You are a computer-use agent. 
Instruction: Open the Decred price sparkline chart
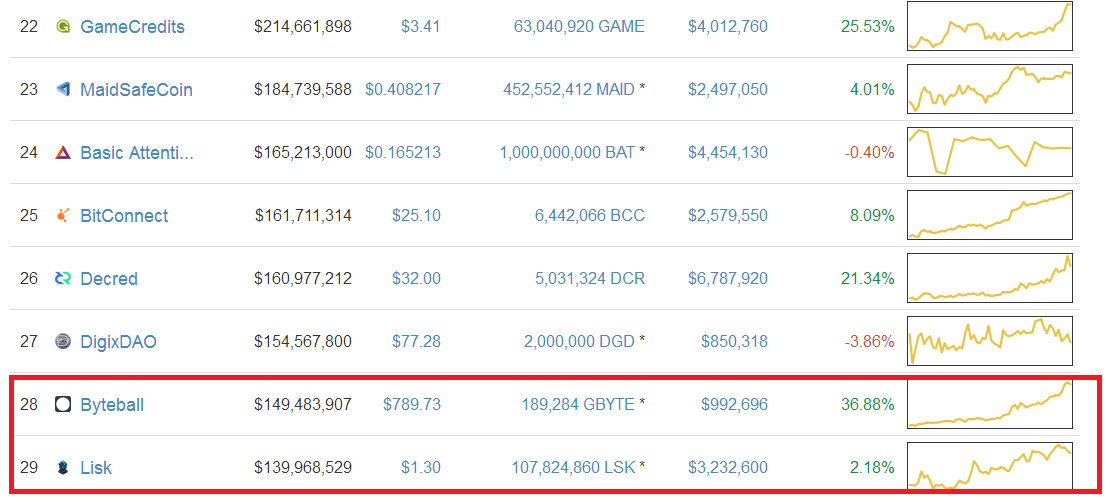(990, 278)
